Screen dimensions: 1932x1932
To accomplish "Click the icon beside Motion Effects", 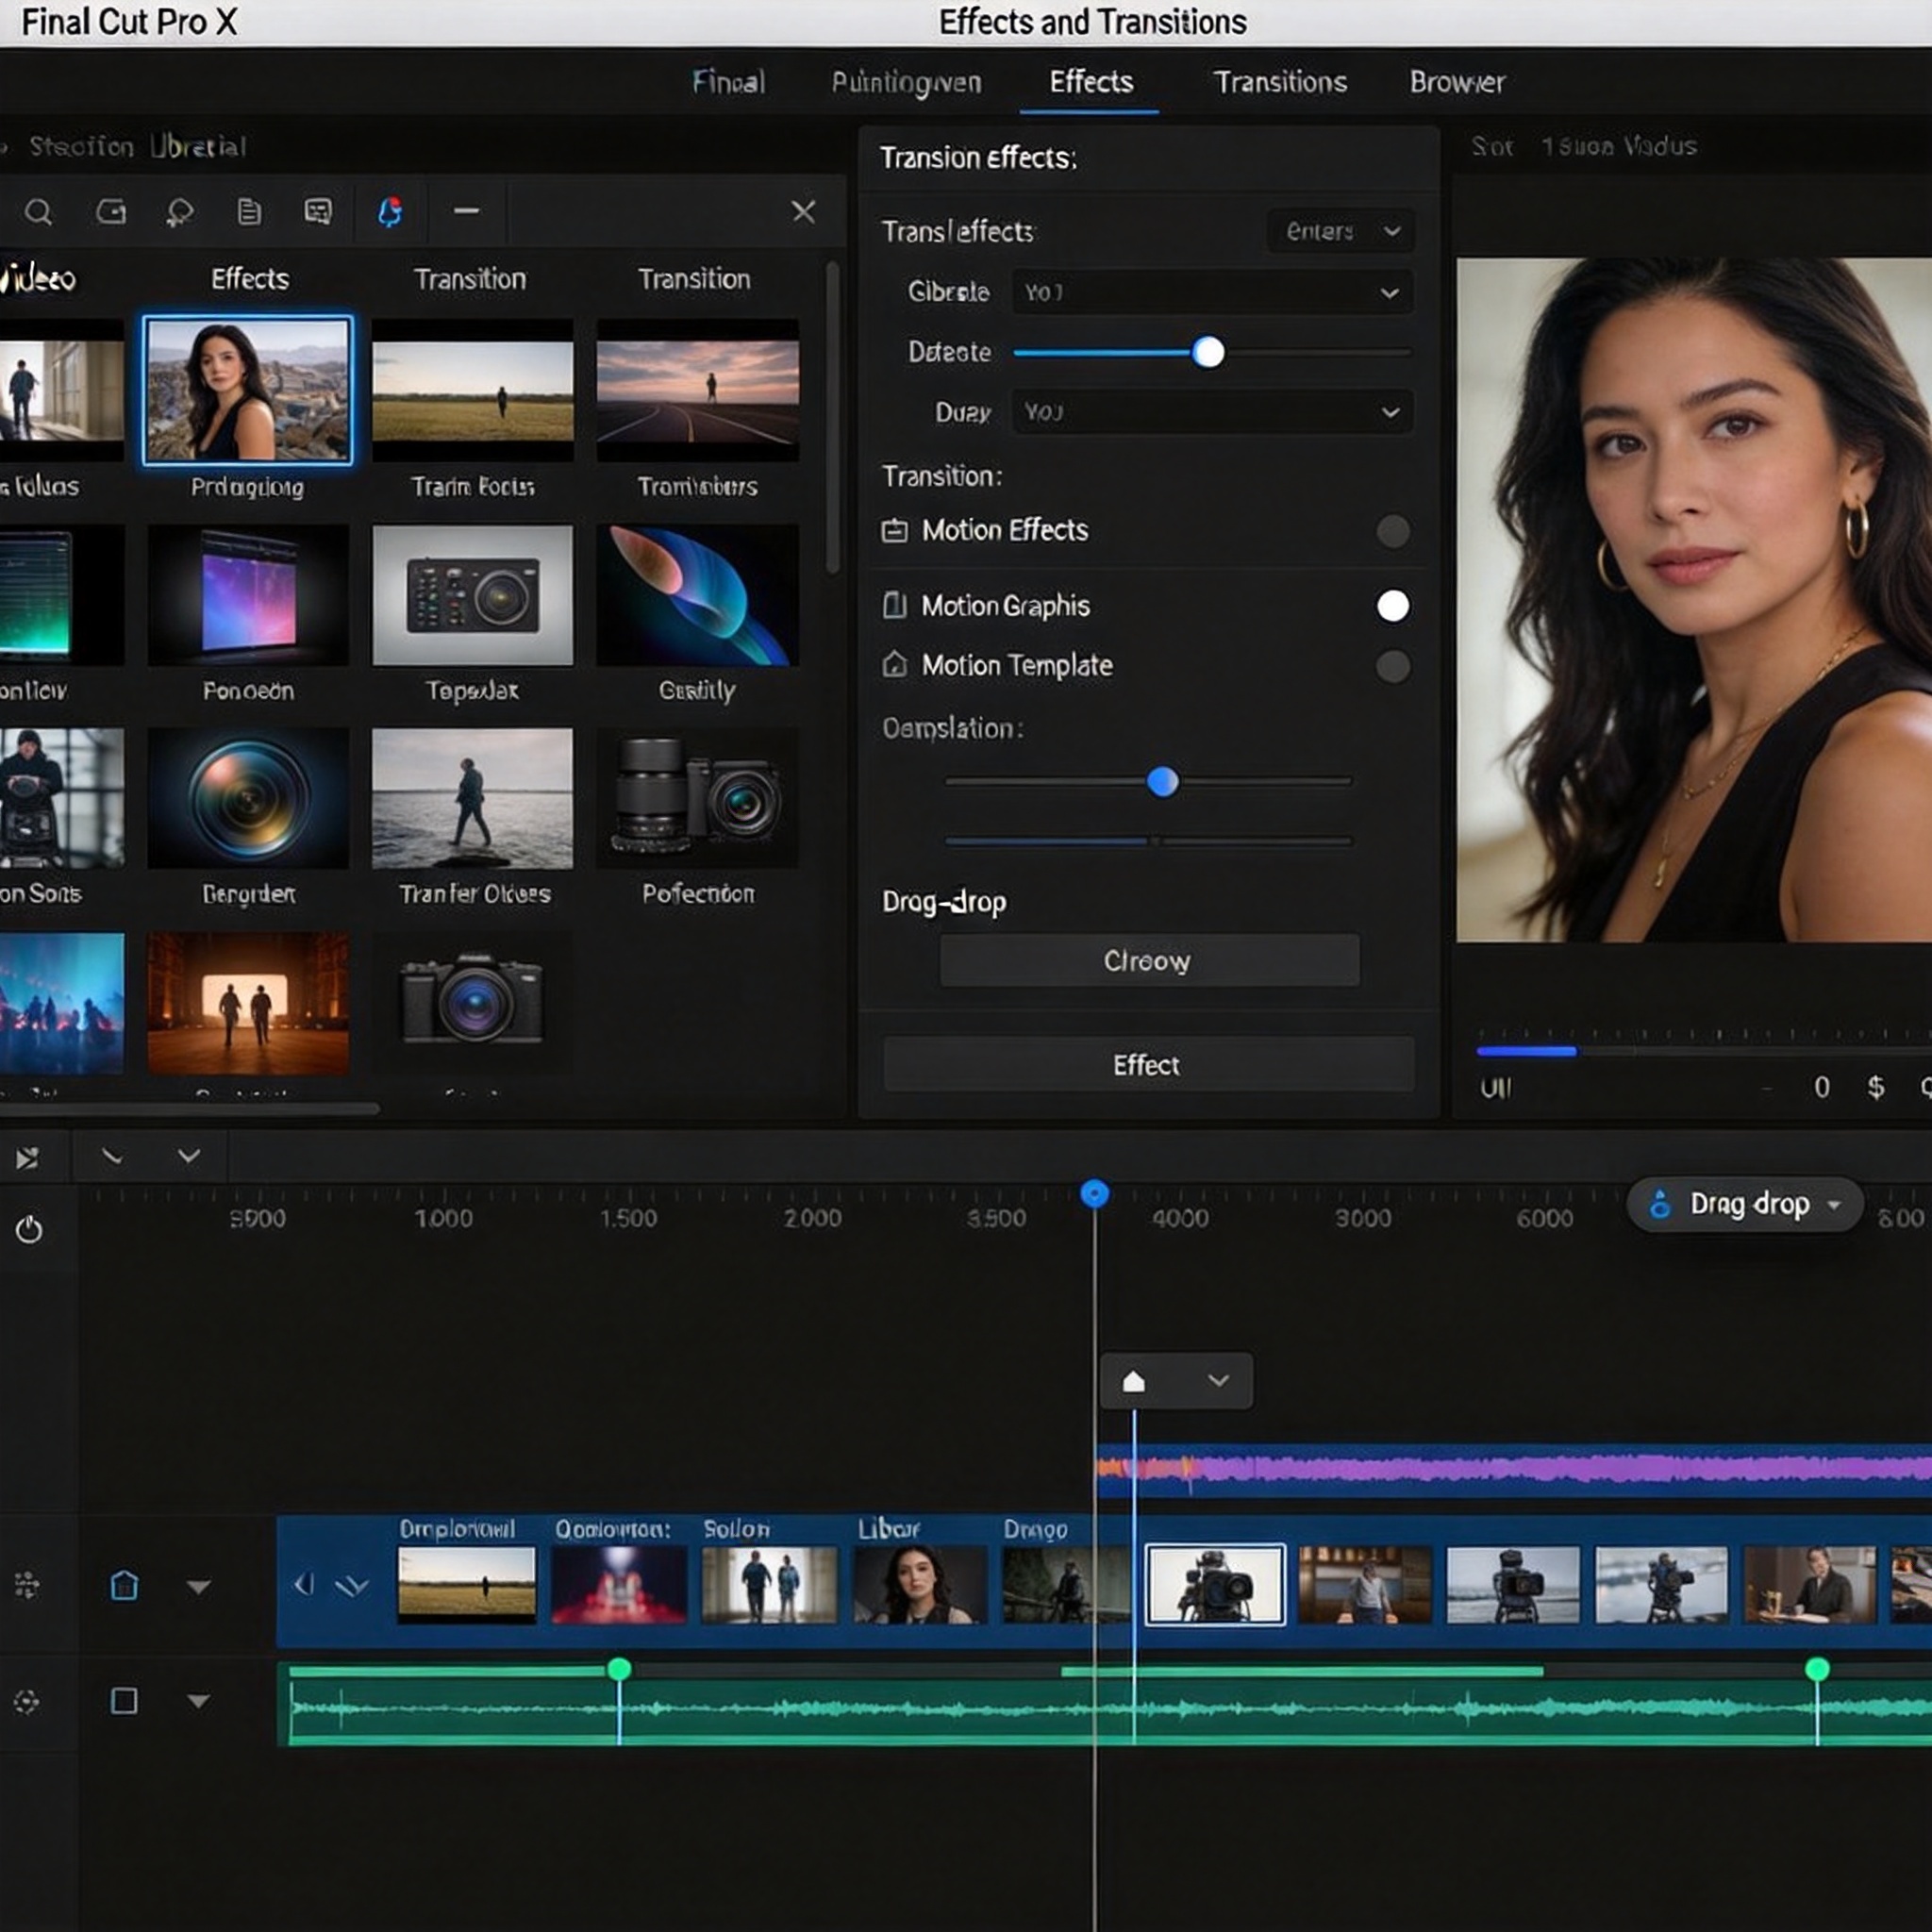I will (894, 530).
